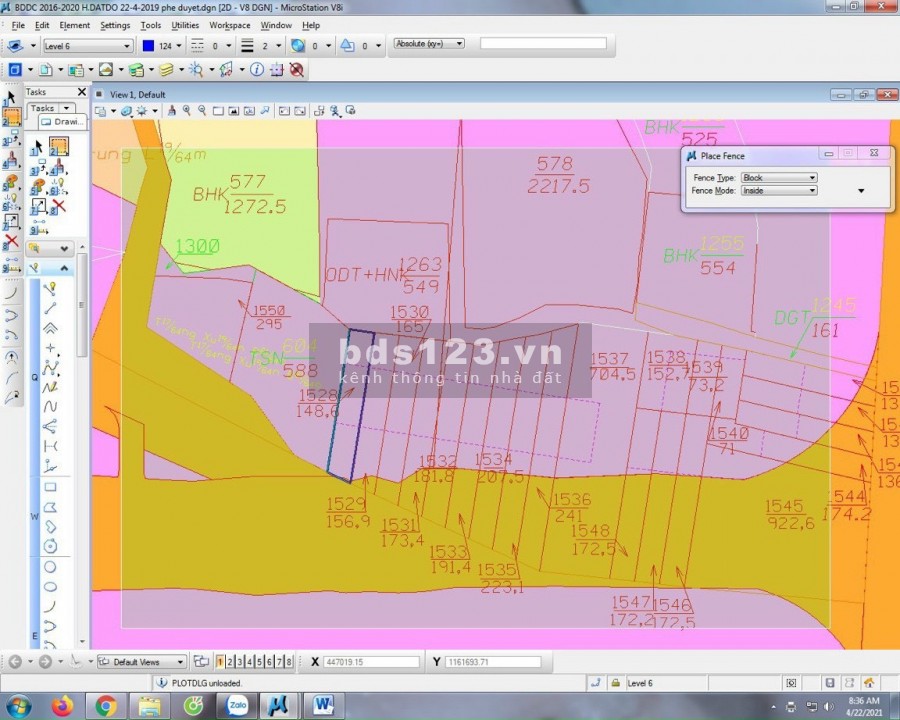Select the Place Circle tool
Image resolution: width=900 pixels, height=720 pixels.
pyautogui.click(x=51, y=567)
